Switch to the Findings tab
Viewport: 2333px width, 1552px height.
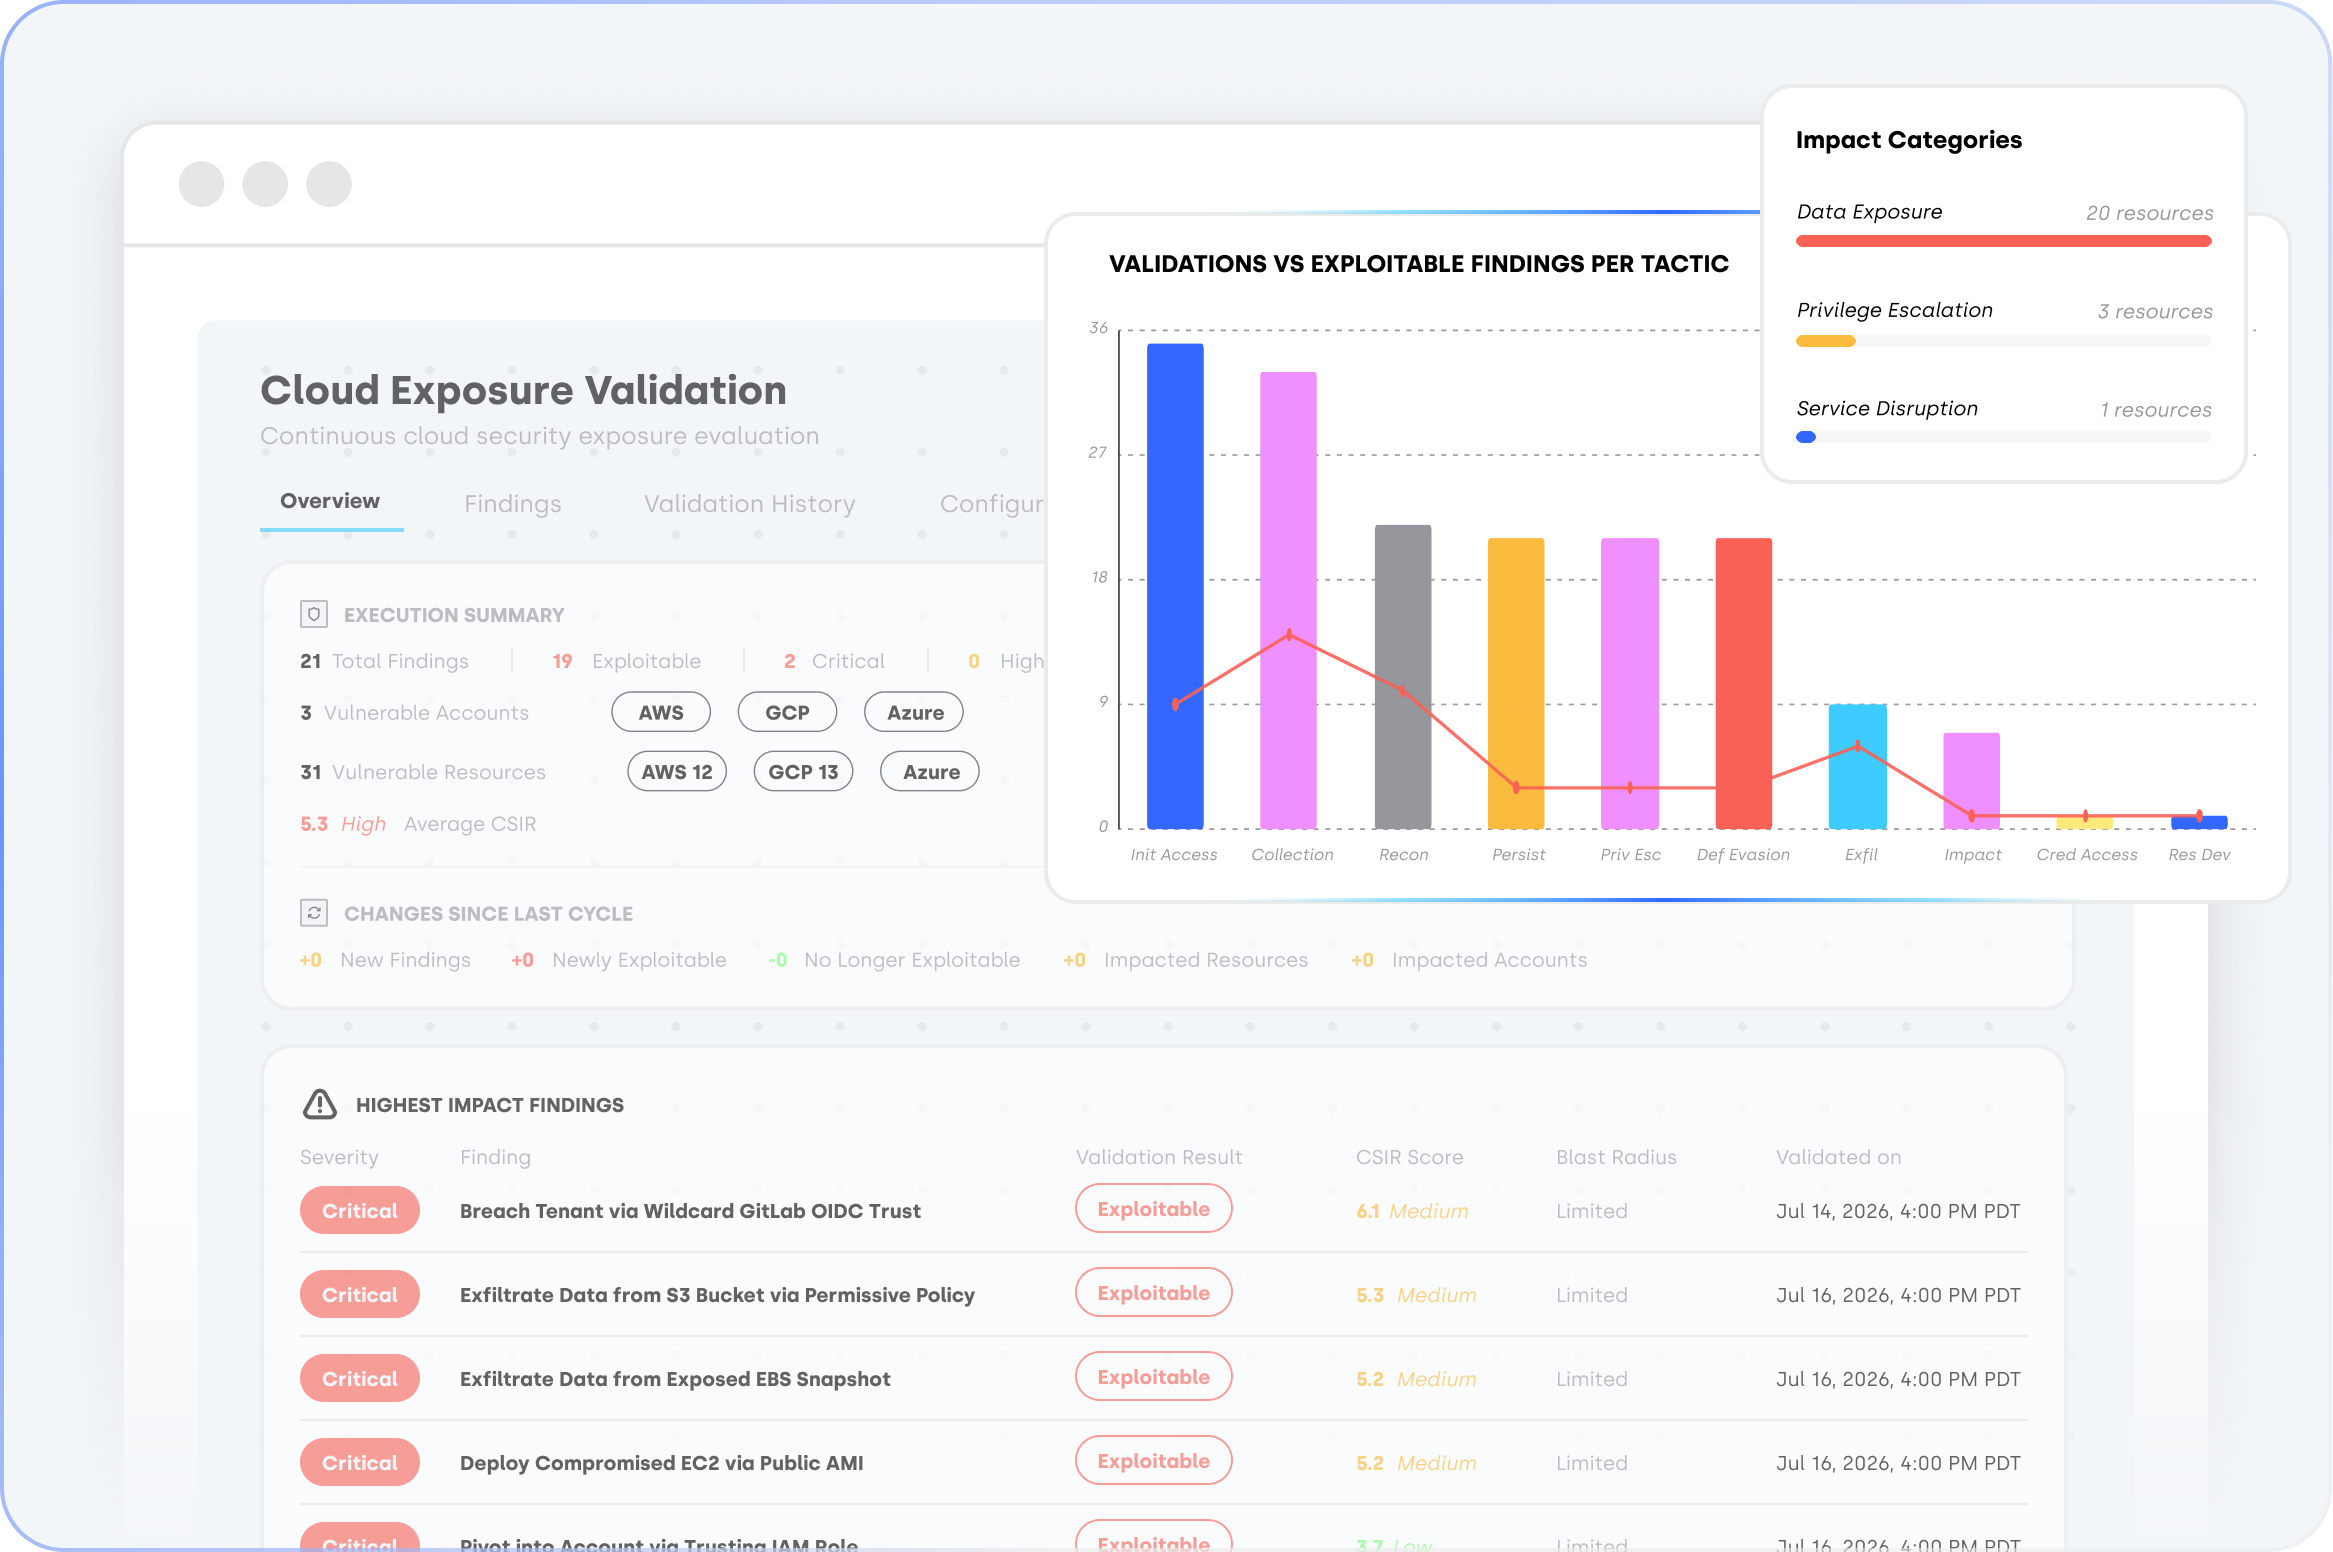(x=513, y=504)
